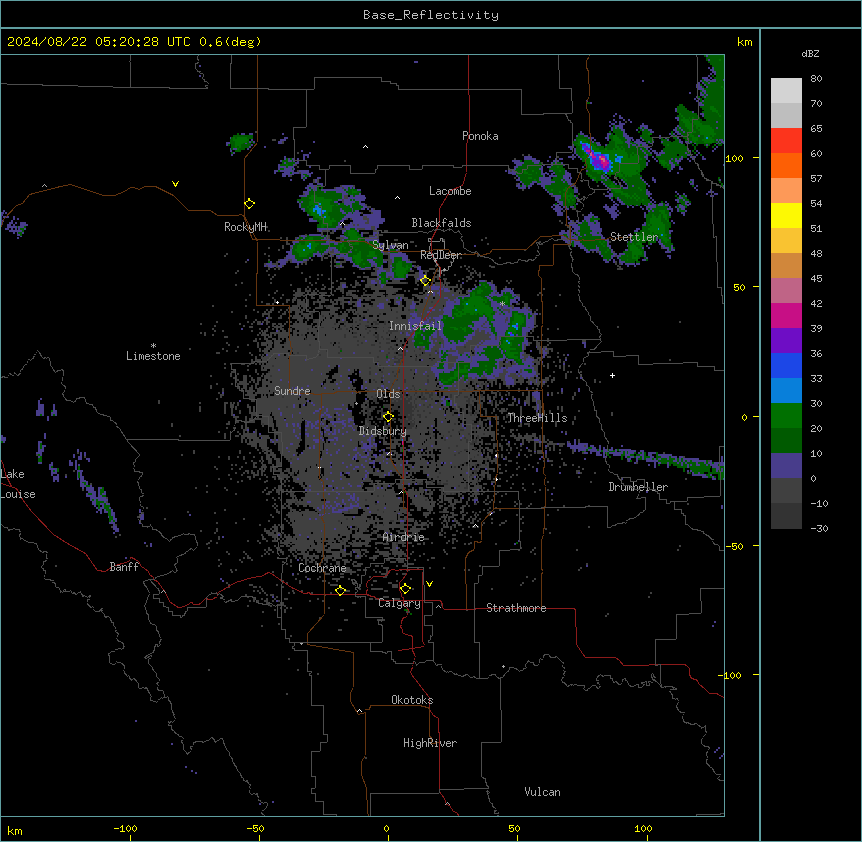Click the Lake Louise label

[18, 484]
